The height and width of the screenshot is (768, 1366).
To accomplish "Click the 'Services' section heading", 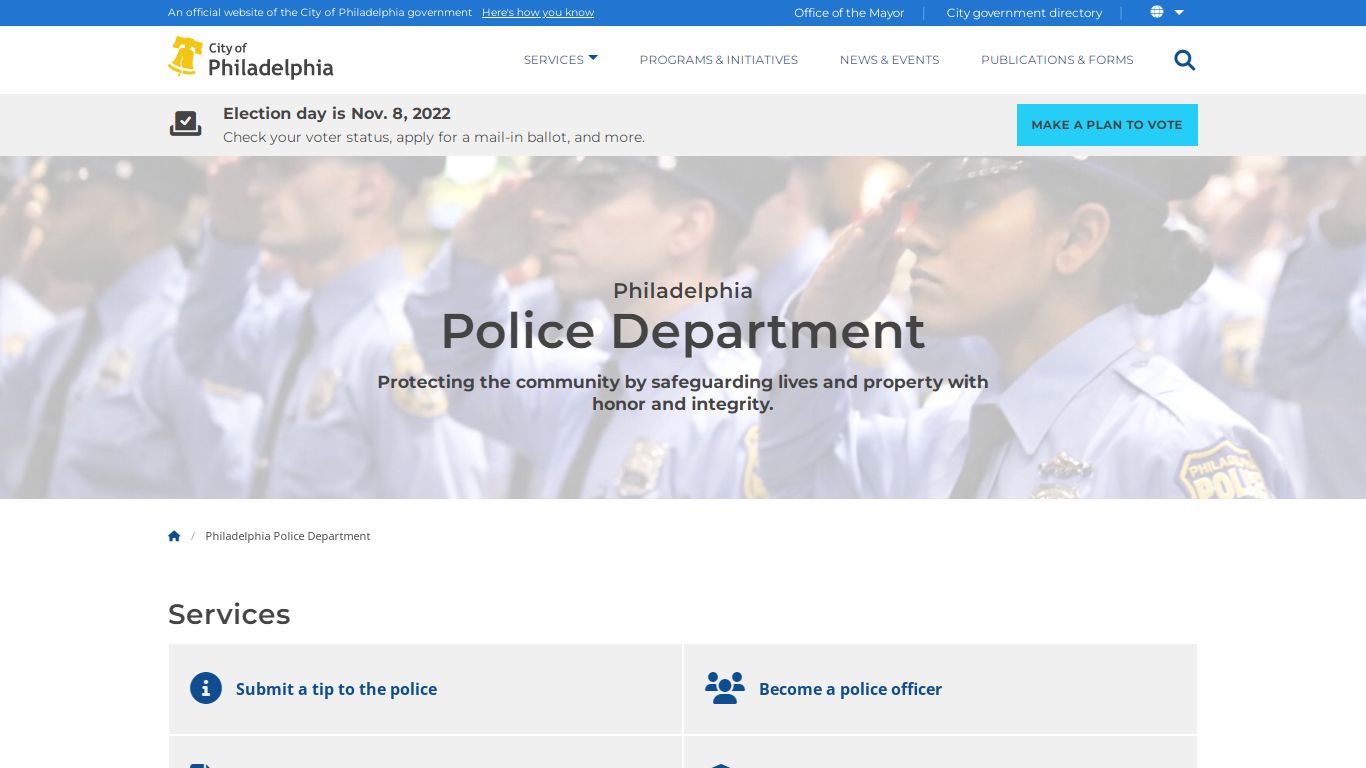I will click(x=229, y=614).
